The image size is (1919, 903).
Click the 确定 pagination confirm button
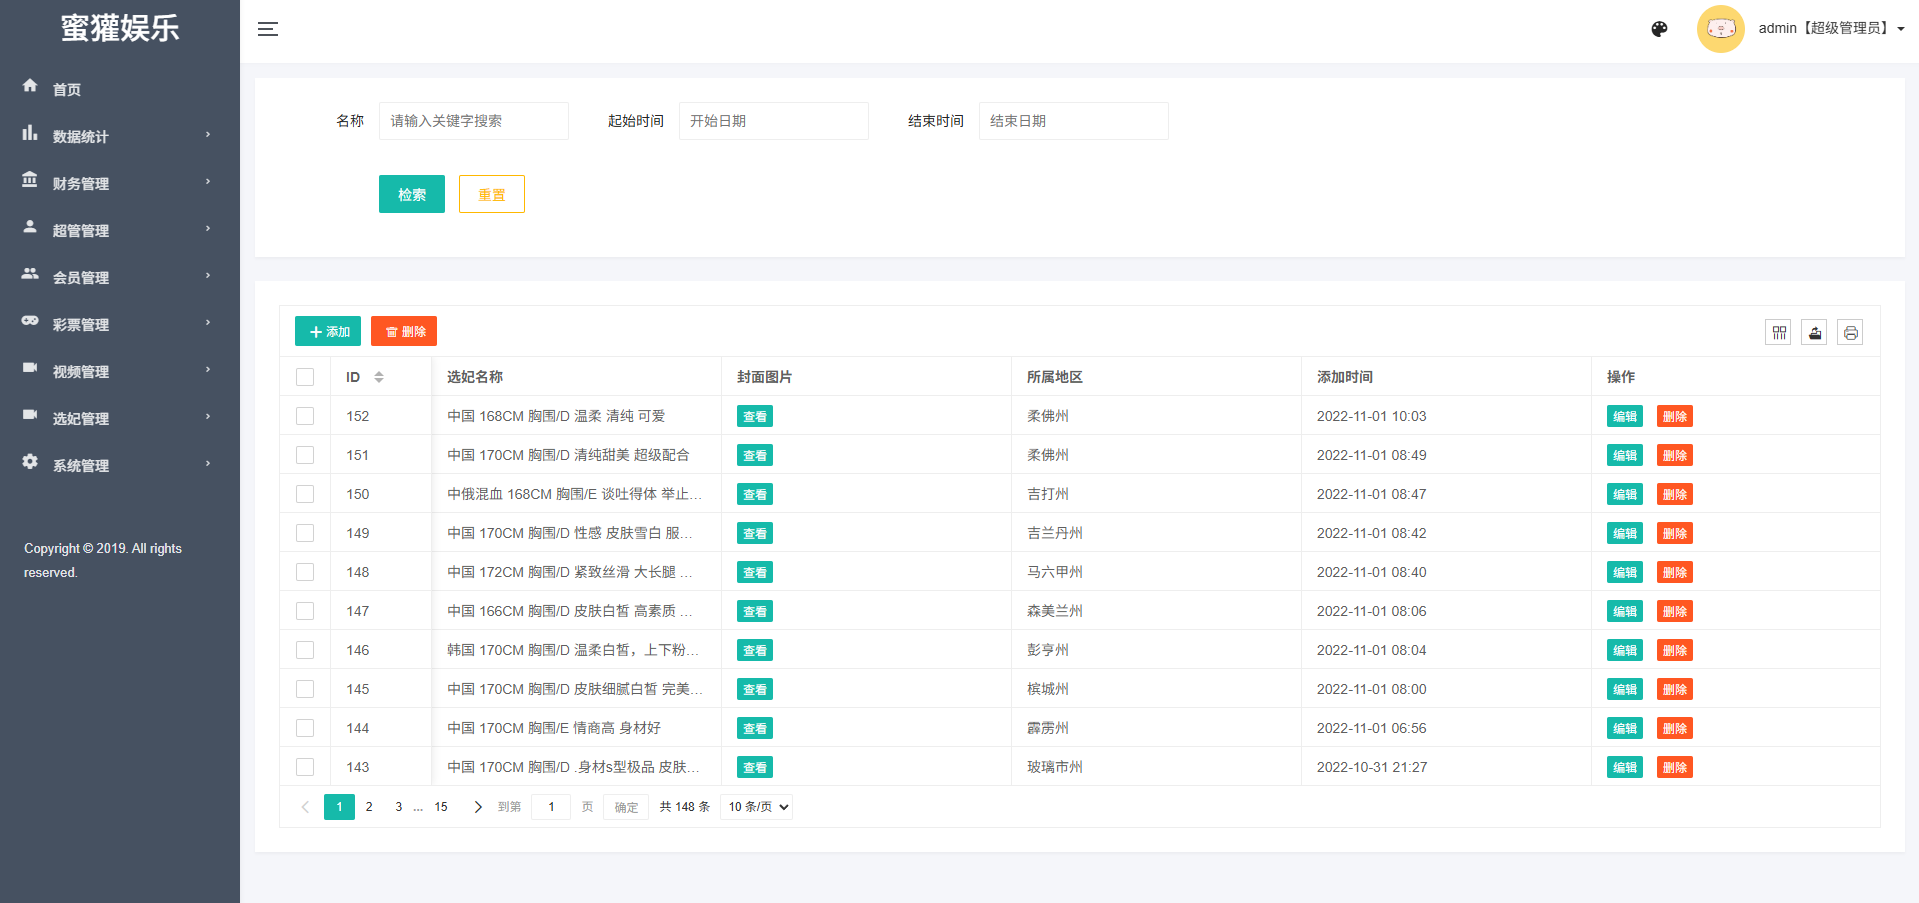[626, 807]
